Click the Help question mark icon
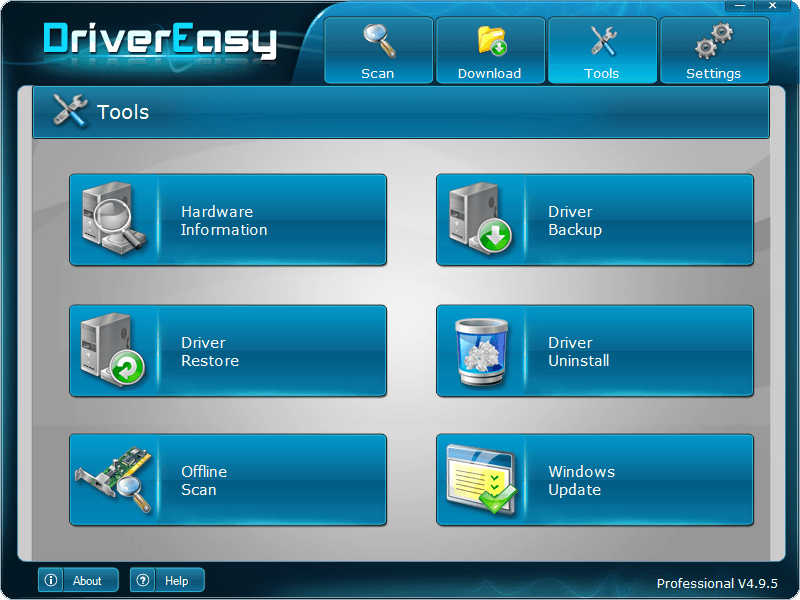 pos(143,580)
